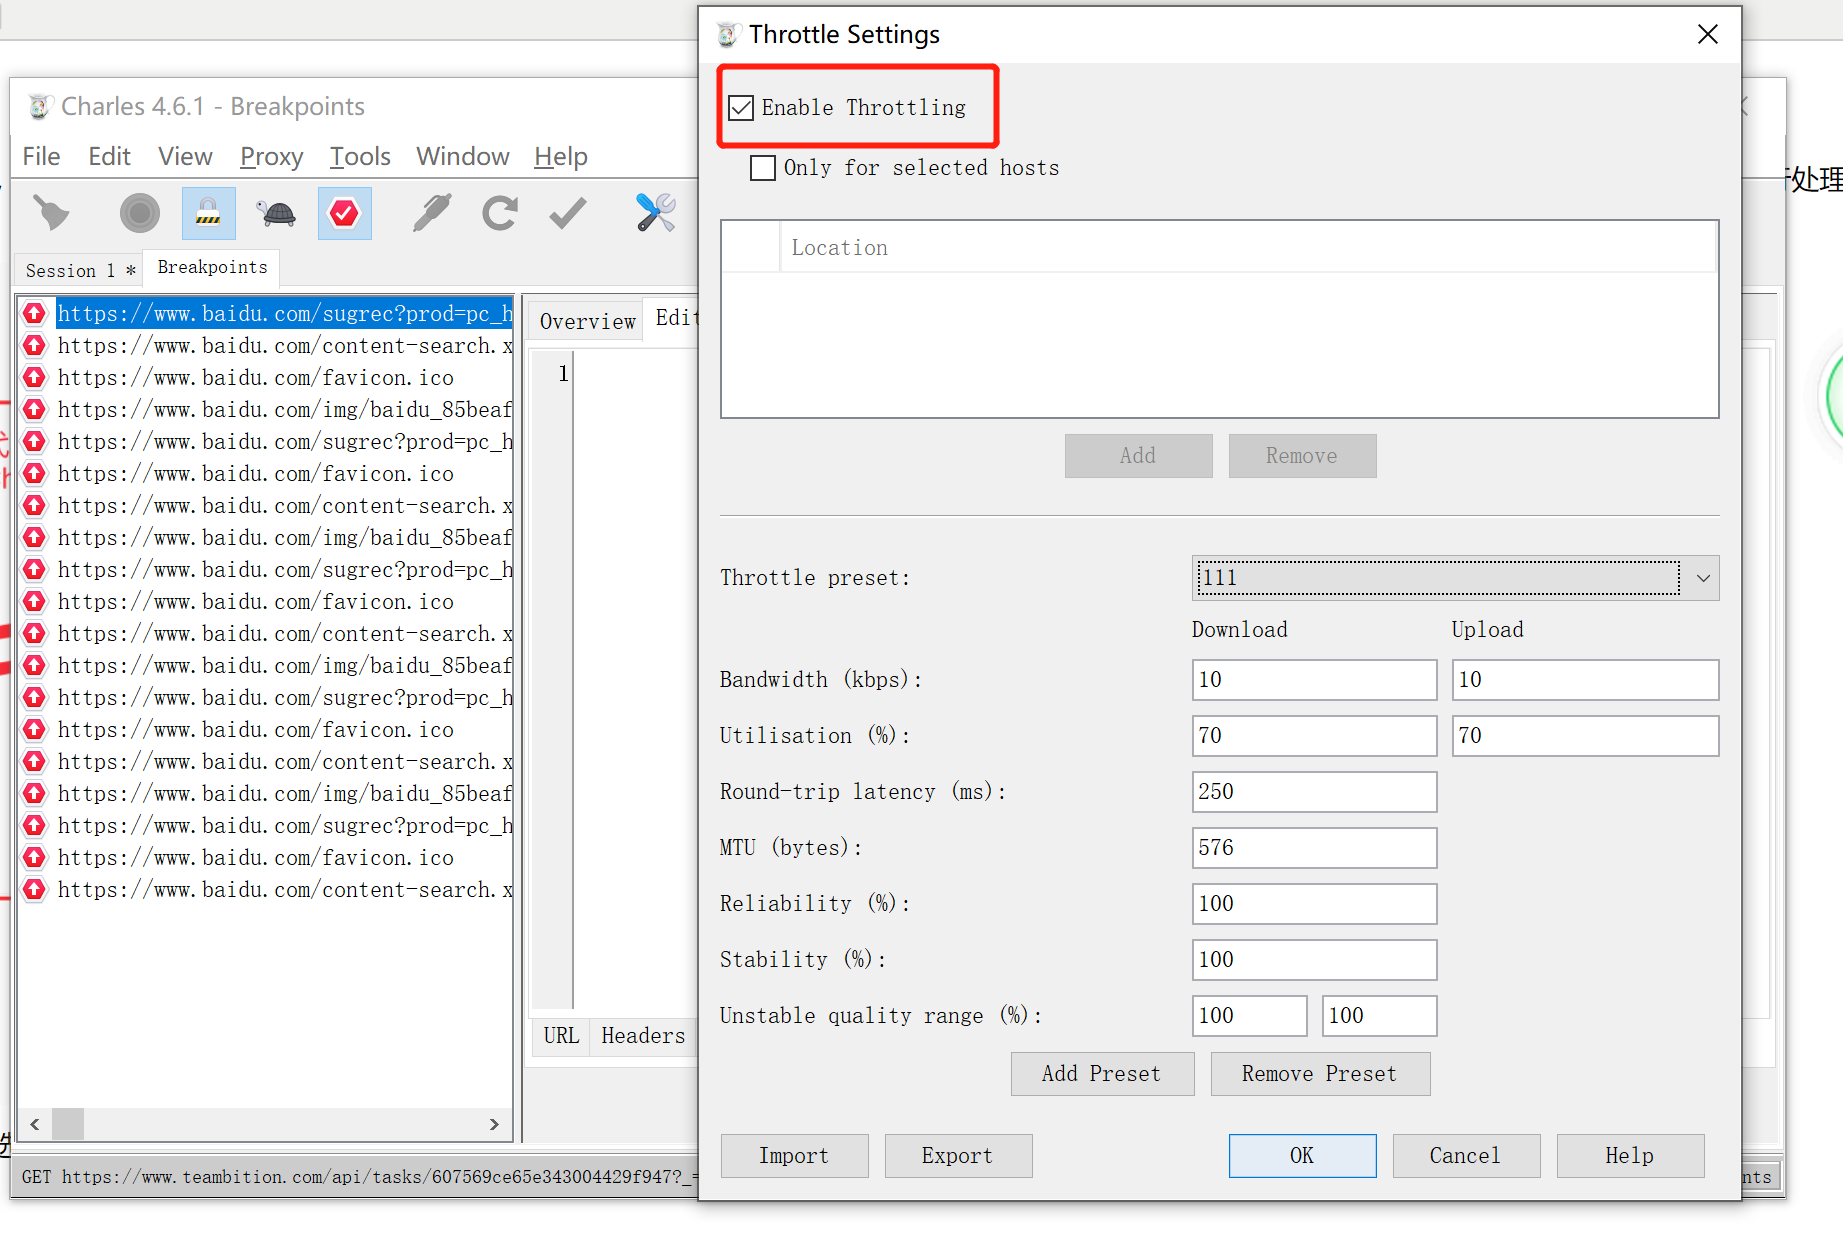Click the Repeat circular arrow icon
This screenshot has width=1843, height=1256.
coord(500,213)
